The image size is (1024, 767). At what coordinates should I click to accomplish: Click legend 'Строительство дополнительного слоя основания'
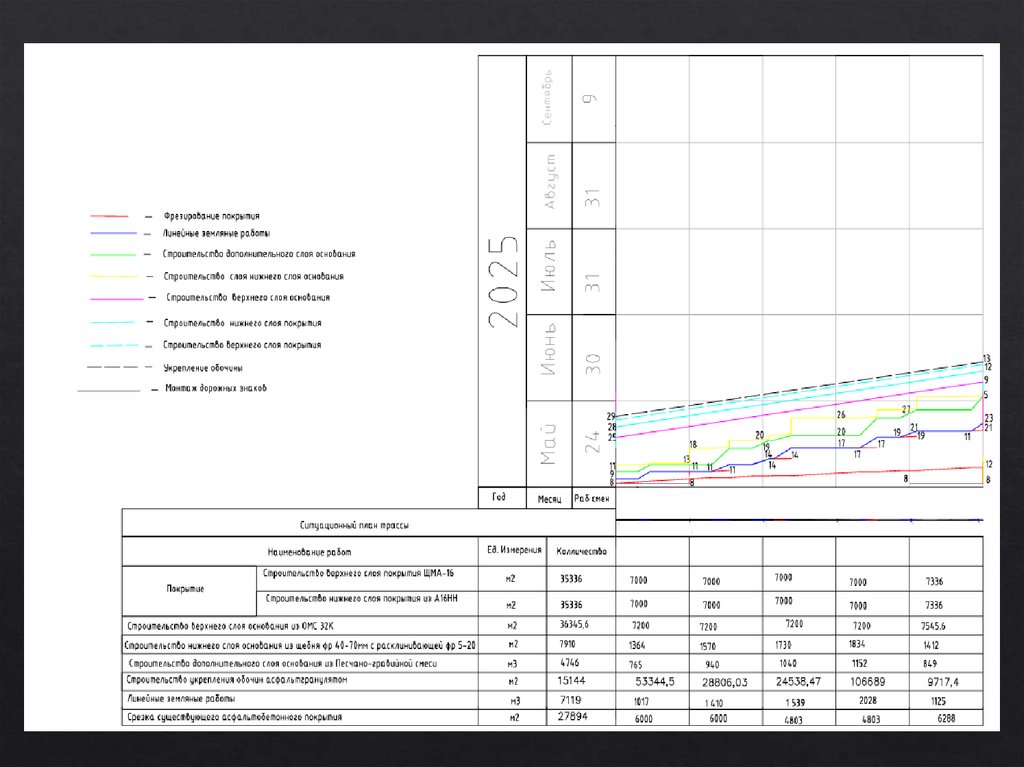click(x=259, y=254)
